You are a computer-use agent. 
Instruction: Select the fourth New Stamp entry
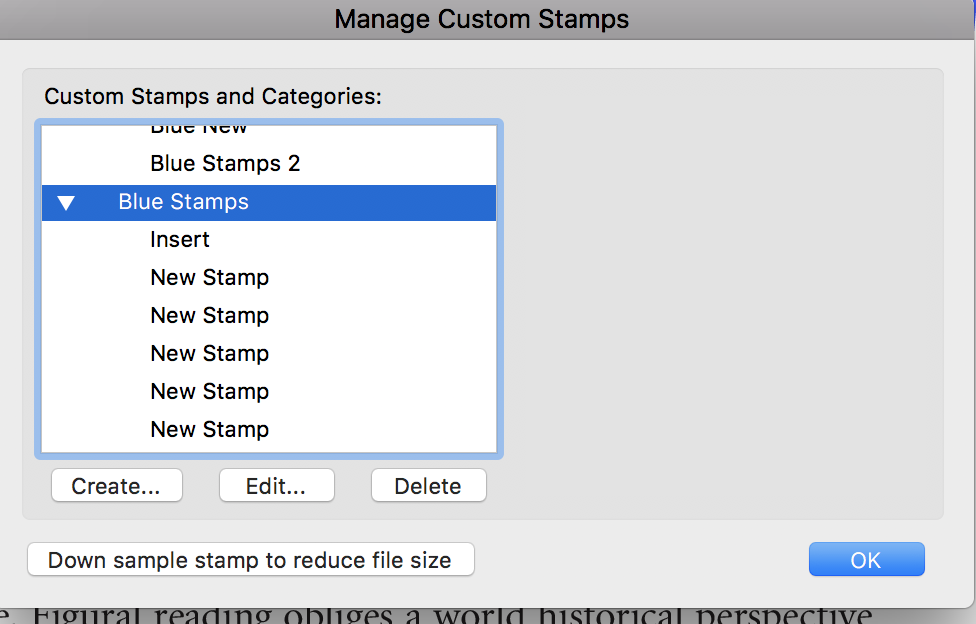click(210, 392)
